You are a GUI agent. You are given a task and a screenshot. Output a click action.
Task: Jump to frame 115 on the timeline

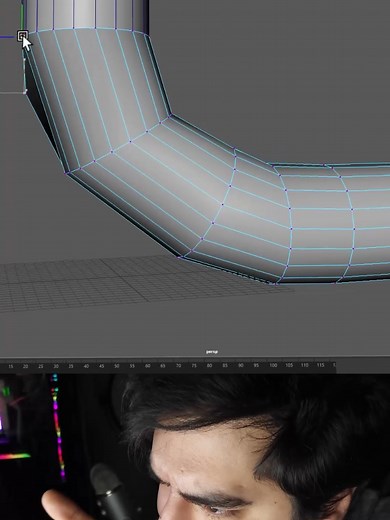click(x=320, y=365)
